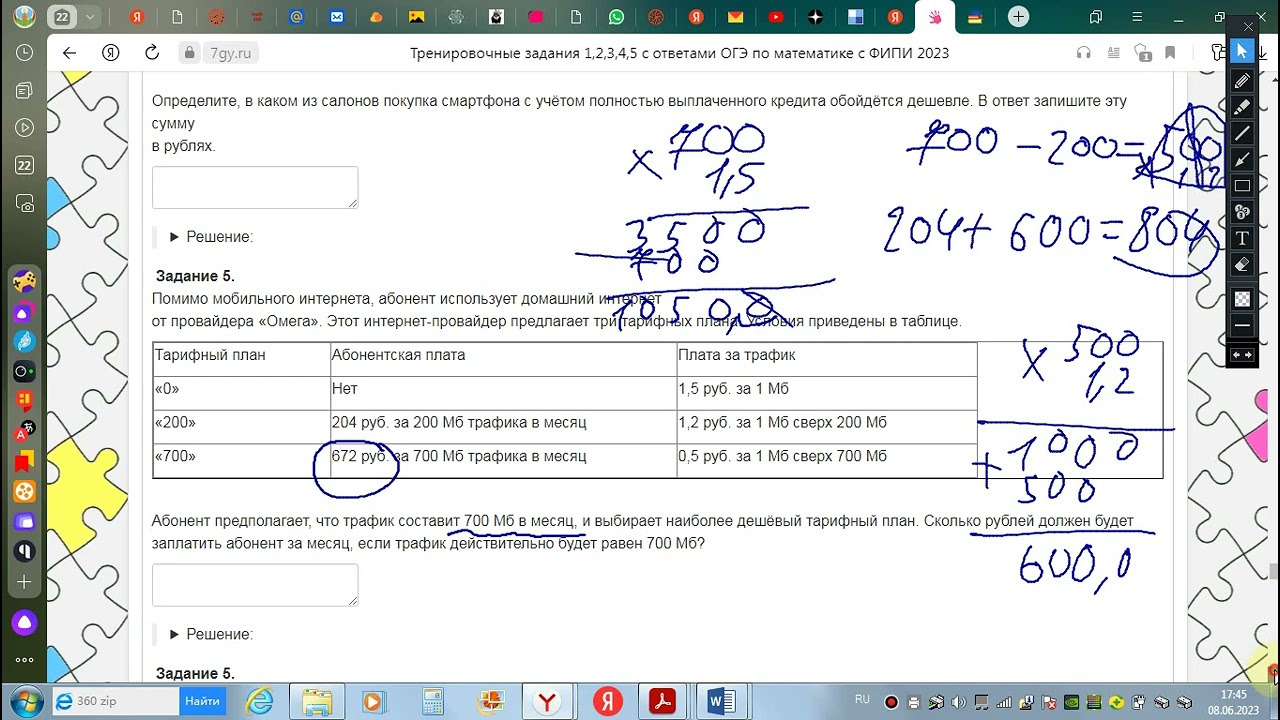The image size is (1280, 720).
Task: Open the Calculator app in taskbar
Action: point(432,701)
